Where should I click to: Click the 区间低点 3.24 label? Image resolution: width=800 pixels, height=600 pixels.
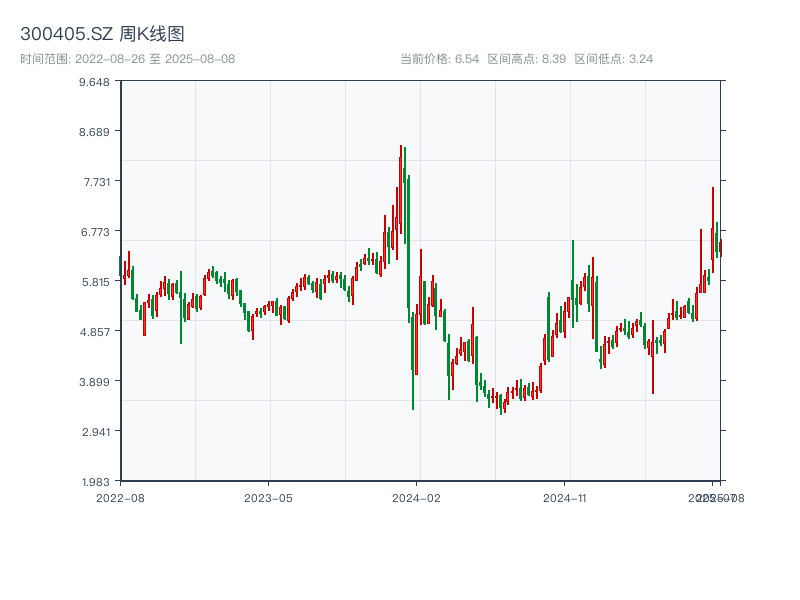tap(614, 59)
